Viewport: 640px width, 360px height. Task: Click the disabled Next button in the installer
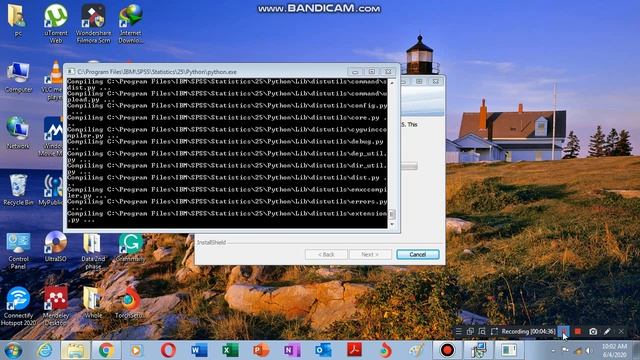point(370,254)
